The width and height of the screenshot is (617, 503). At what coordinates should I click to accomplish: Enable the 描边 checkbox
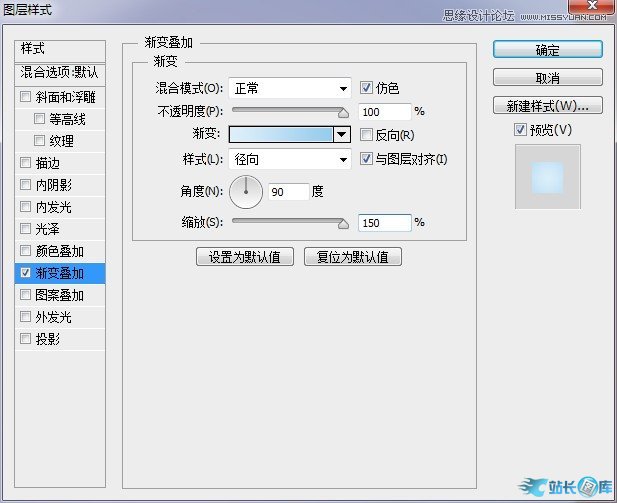(x=25, y=162)
